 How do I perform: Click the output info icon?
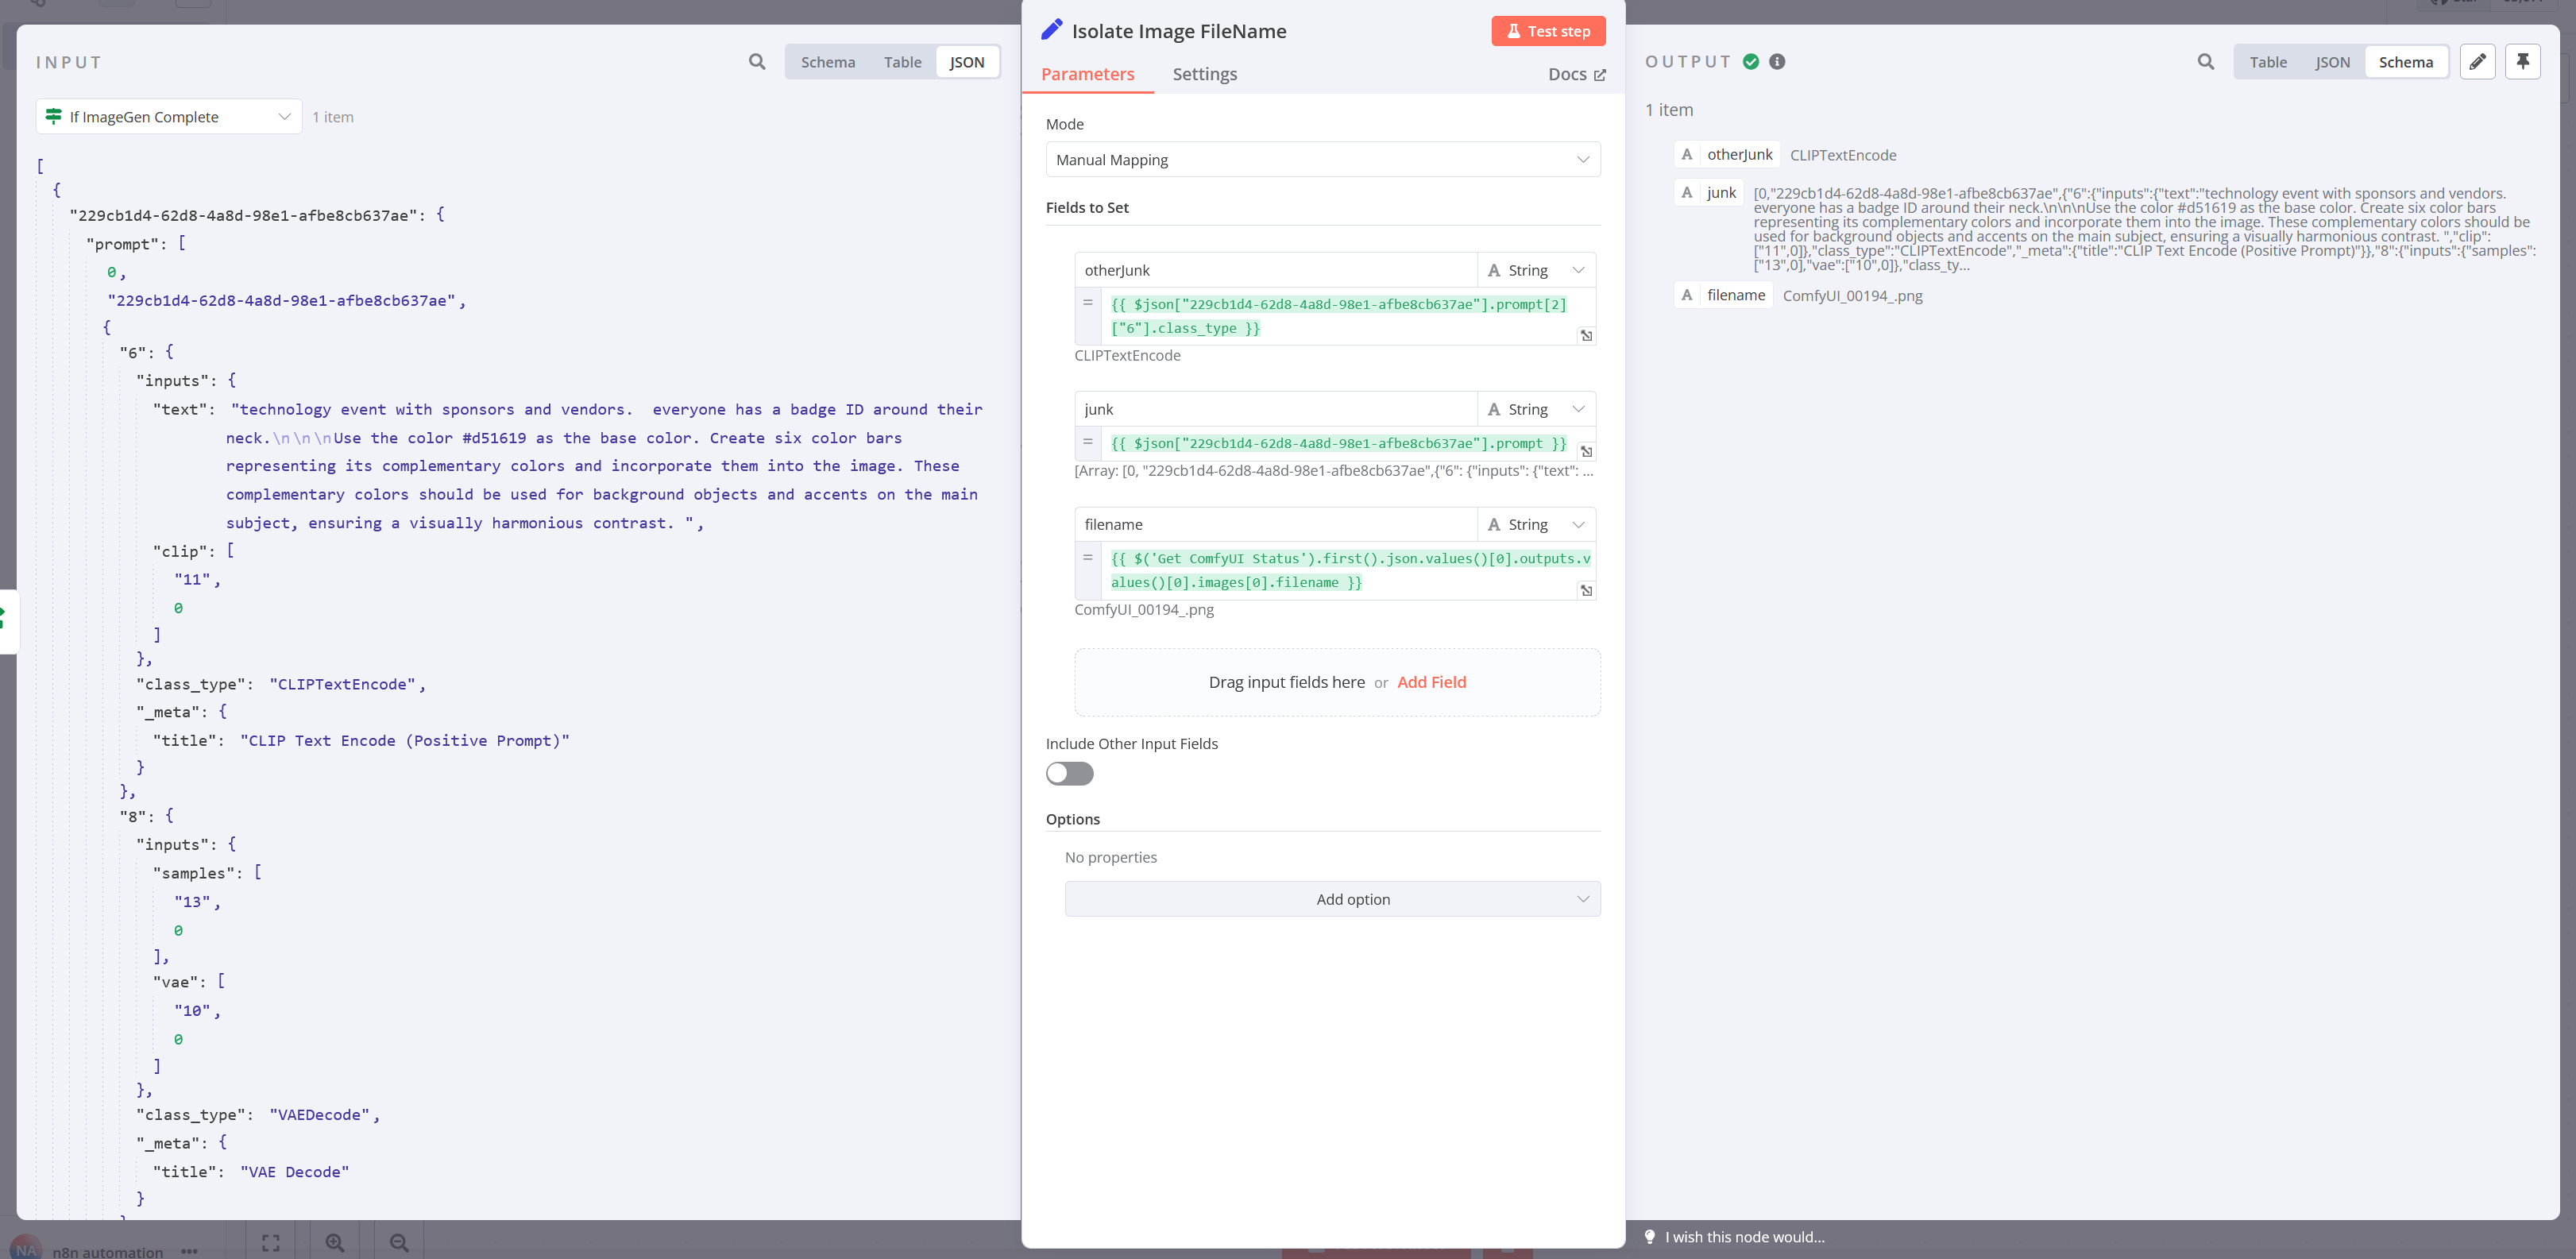[1777, 62]
